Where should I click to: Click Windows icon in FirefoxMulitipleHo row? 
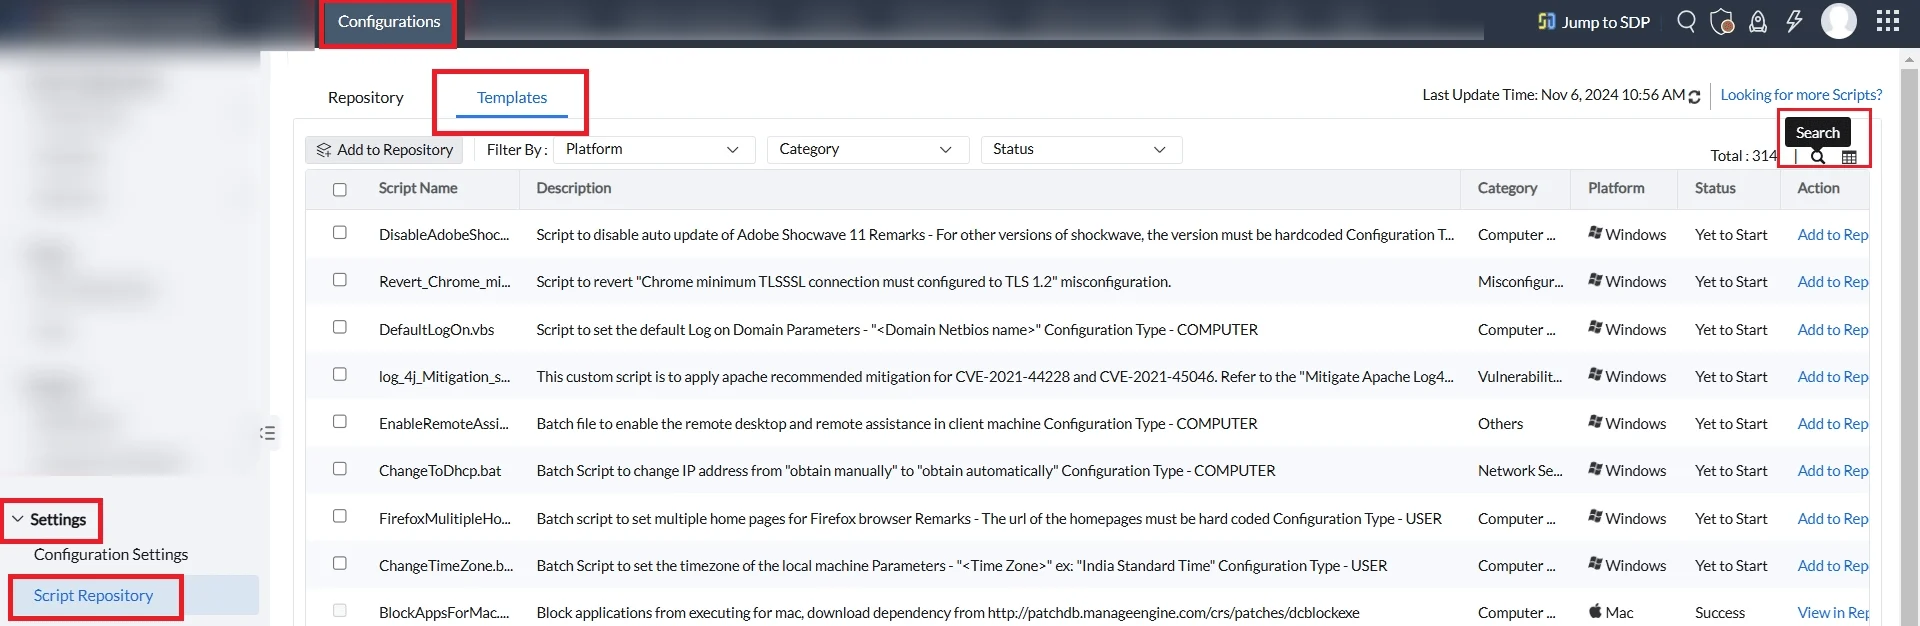click(x=1595, y=517)
